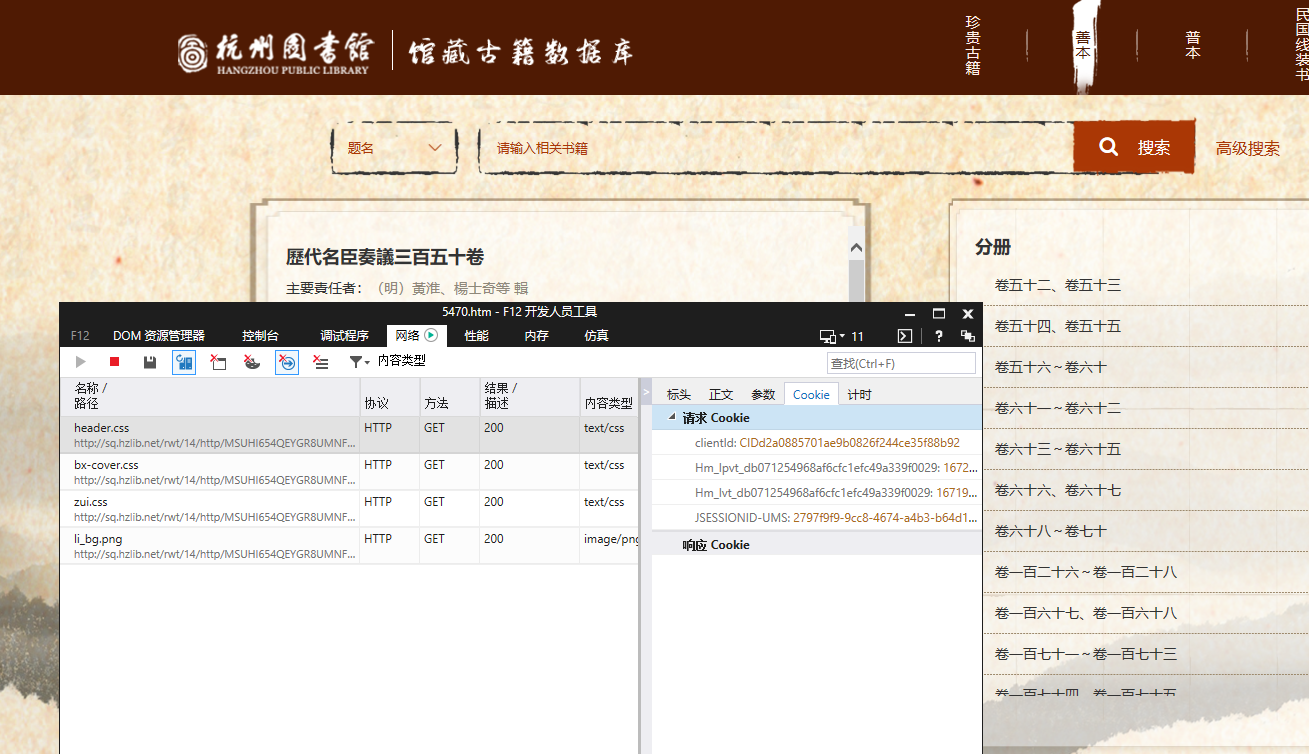Open the console panel icon in the title strip
This screenshot has width=1309, height=754.
(904, 336)
